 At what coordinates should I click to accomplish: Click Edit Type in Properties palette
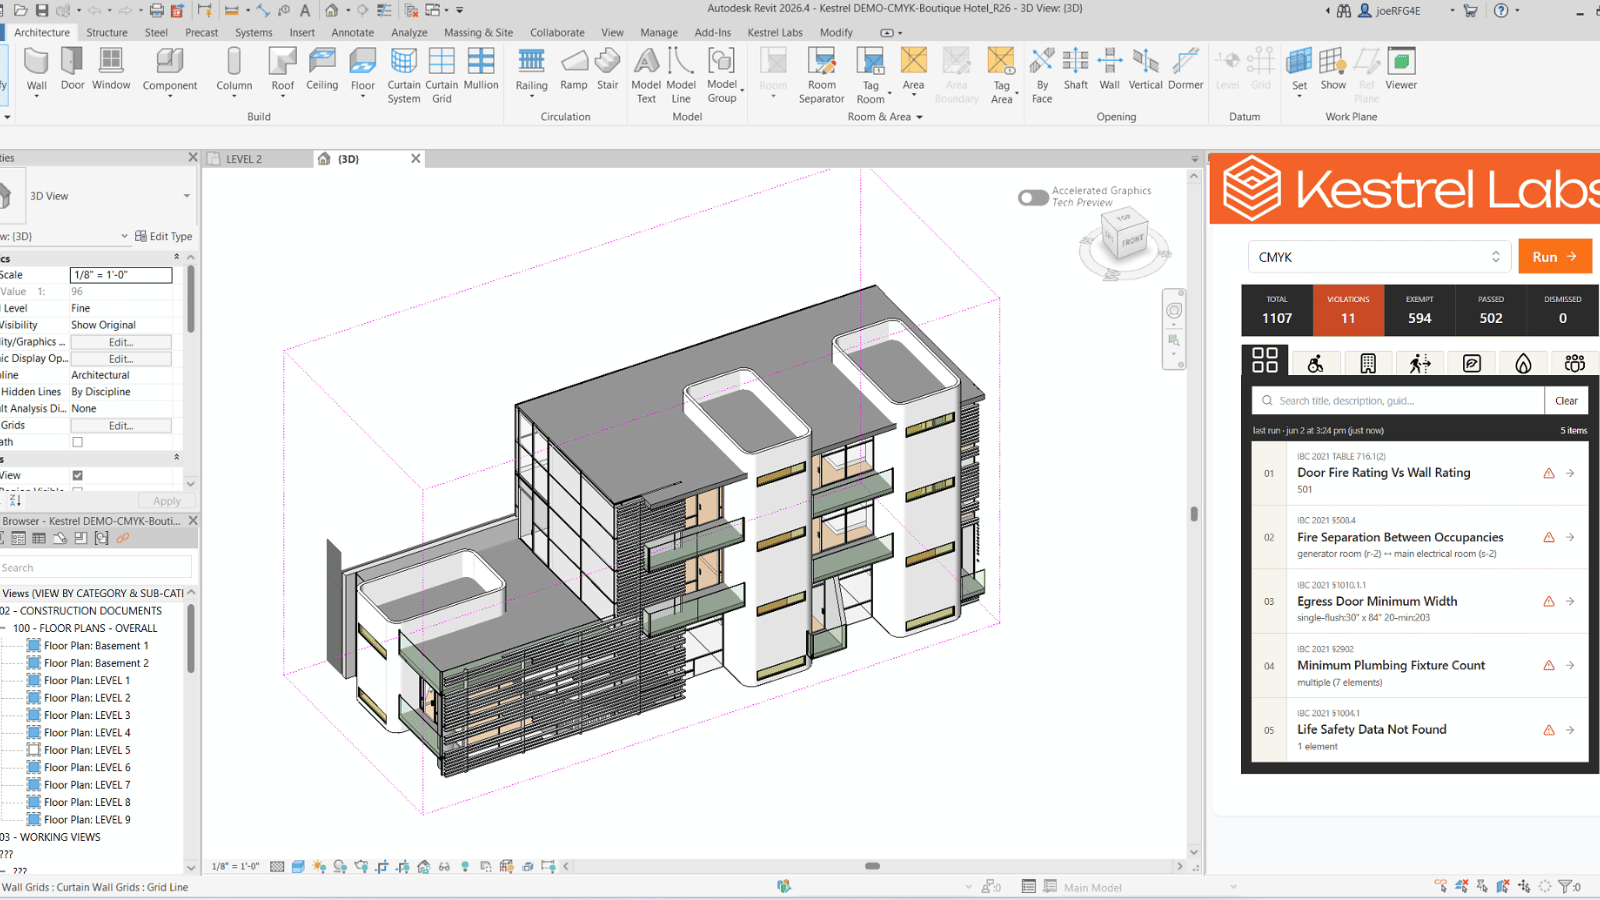(x=163, y=237)
